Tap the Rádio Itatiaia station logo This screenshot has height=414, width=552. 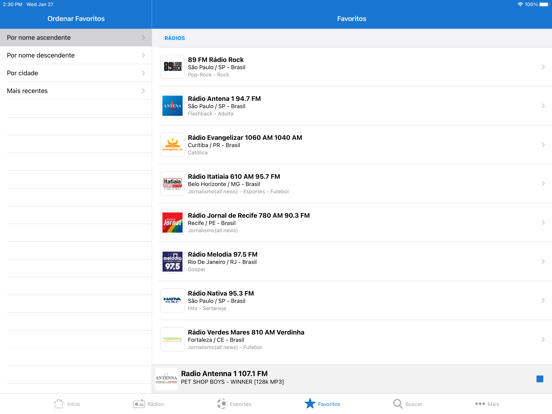[172, 183]
